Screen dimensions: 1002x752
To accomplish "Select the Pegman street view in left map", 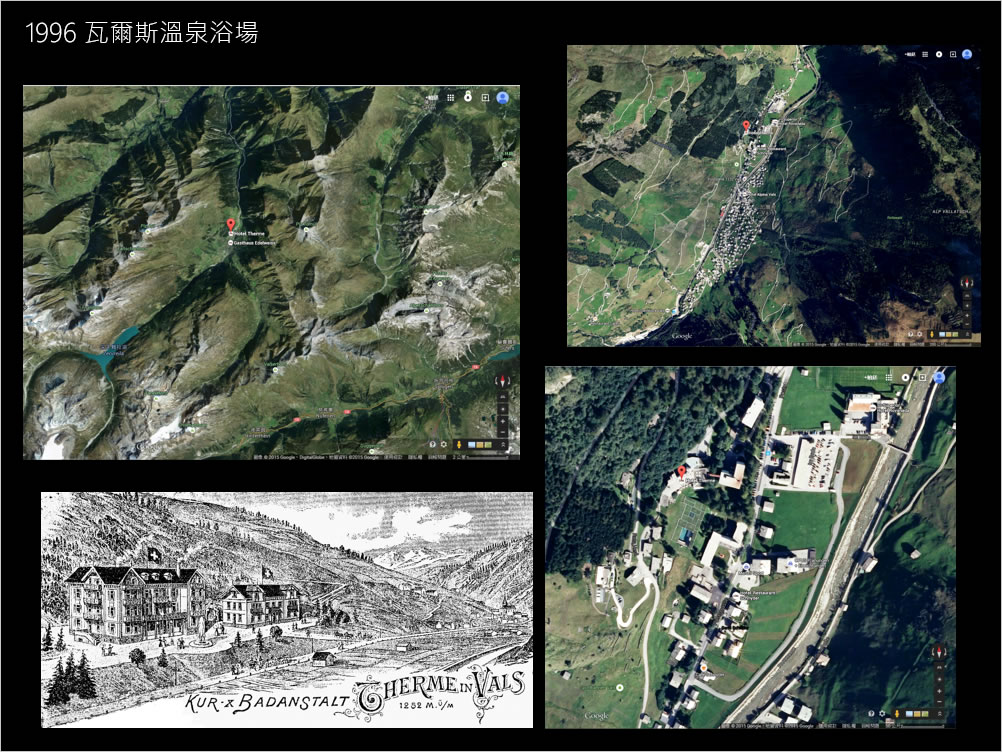I will click(459, 444).
